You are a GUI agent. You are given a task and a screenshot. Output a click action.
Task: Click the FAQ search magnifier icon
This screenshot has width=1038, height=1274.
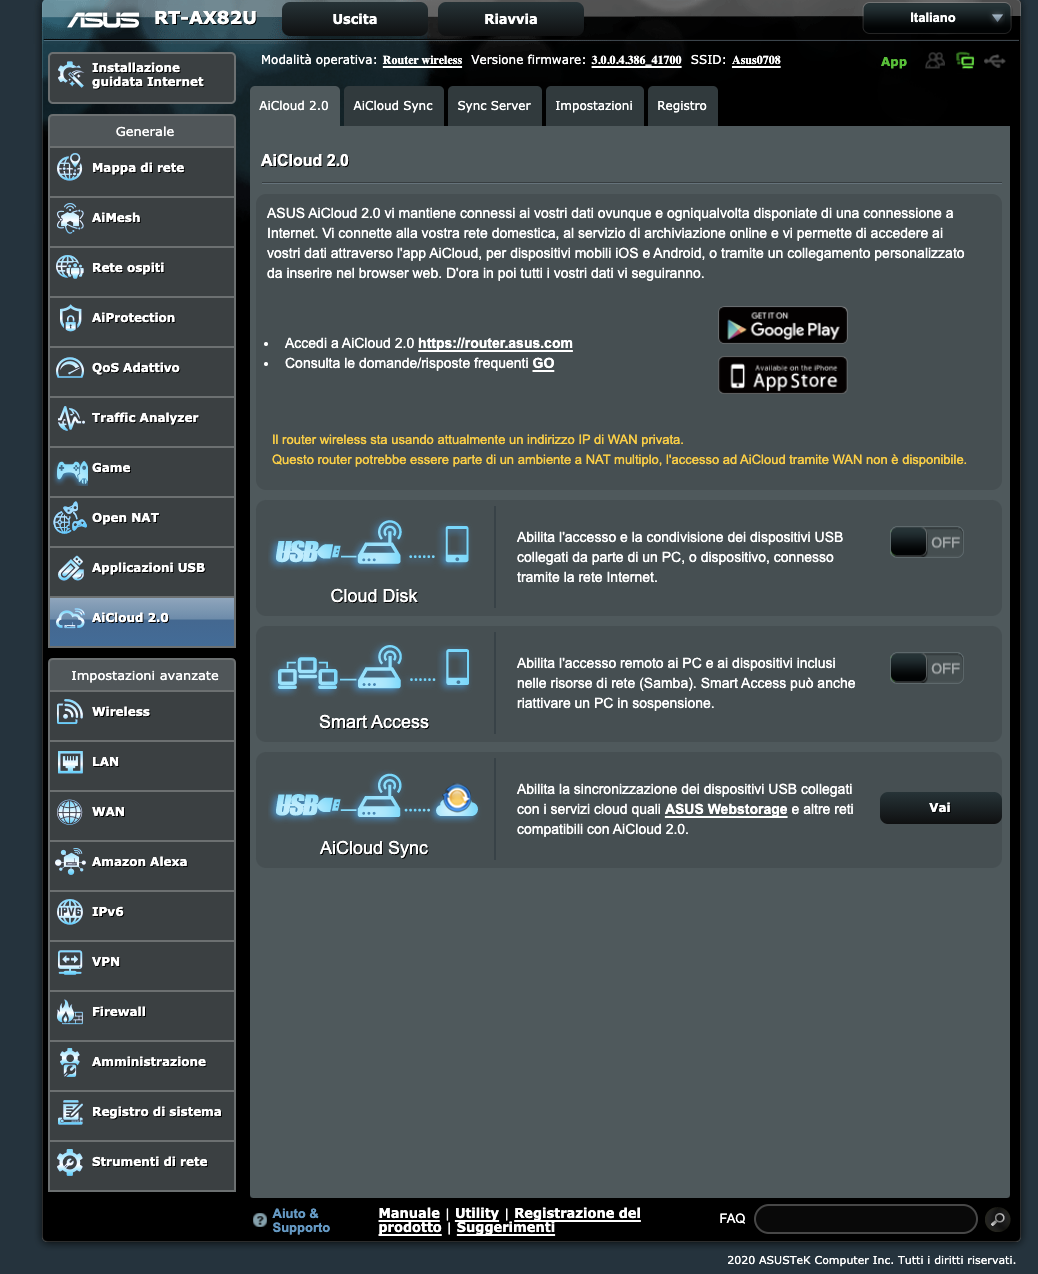(x=997, y=1219)
